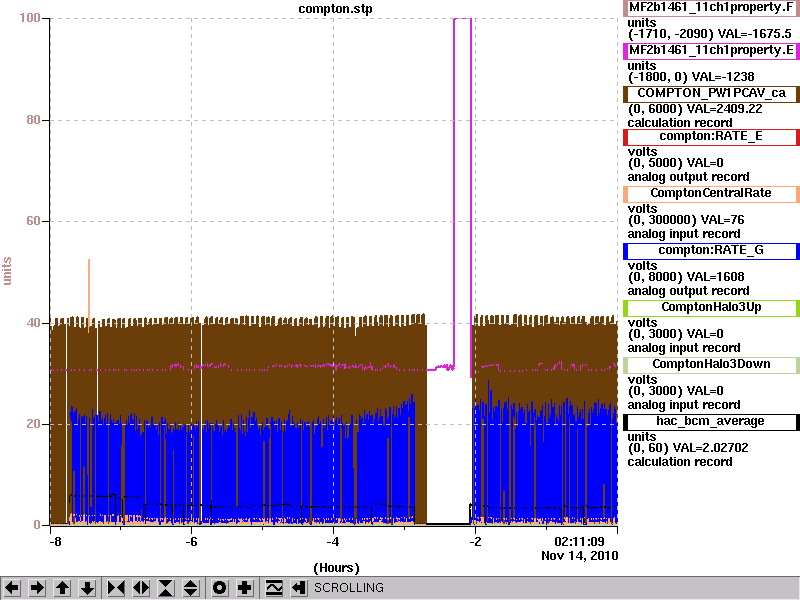Viewport: 800px width, 600px height.
Task: Select the ComptonCentralRate legend entry
Action: click(711, 193)
